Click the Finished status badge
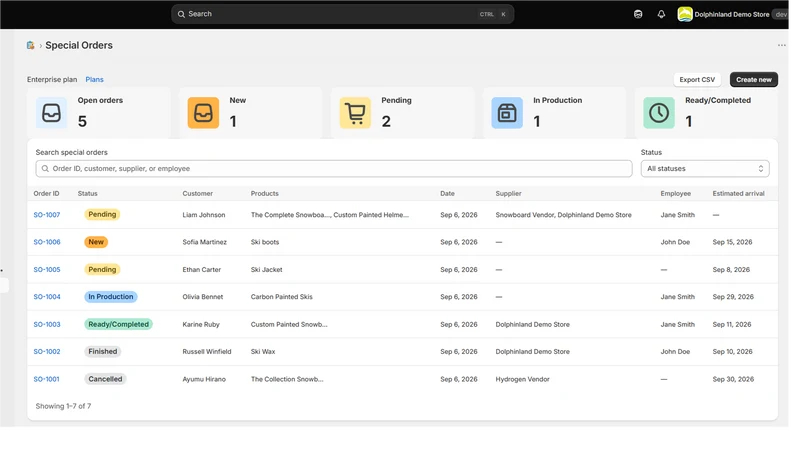This screenshot has height=450, width=800. tap(103, 352)
